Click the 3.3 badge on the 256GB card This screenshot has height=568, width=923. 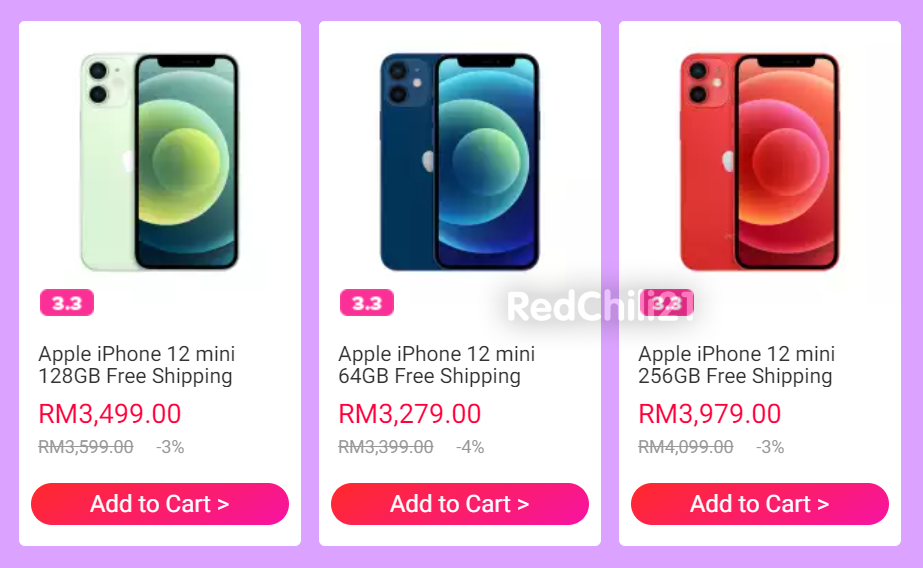(667, 303)
